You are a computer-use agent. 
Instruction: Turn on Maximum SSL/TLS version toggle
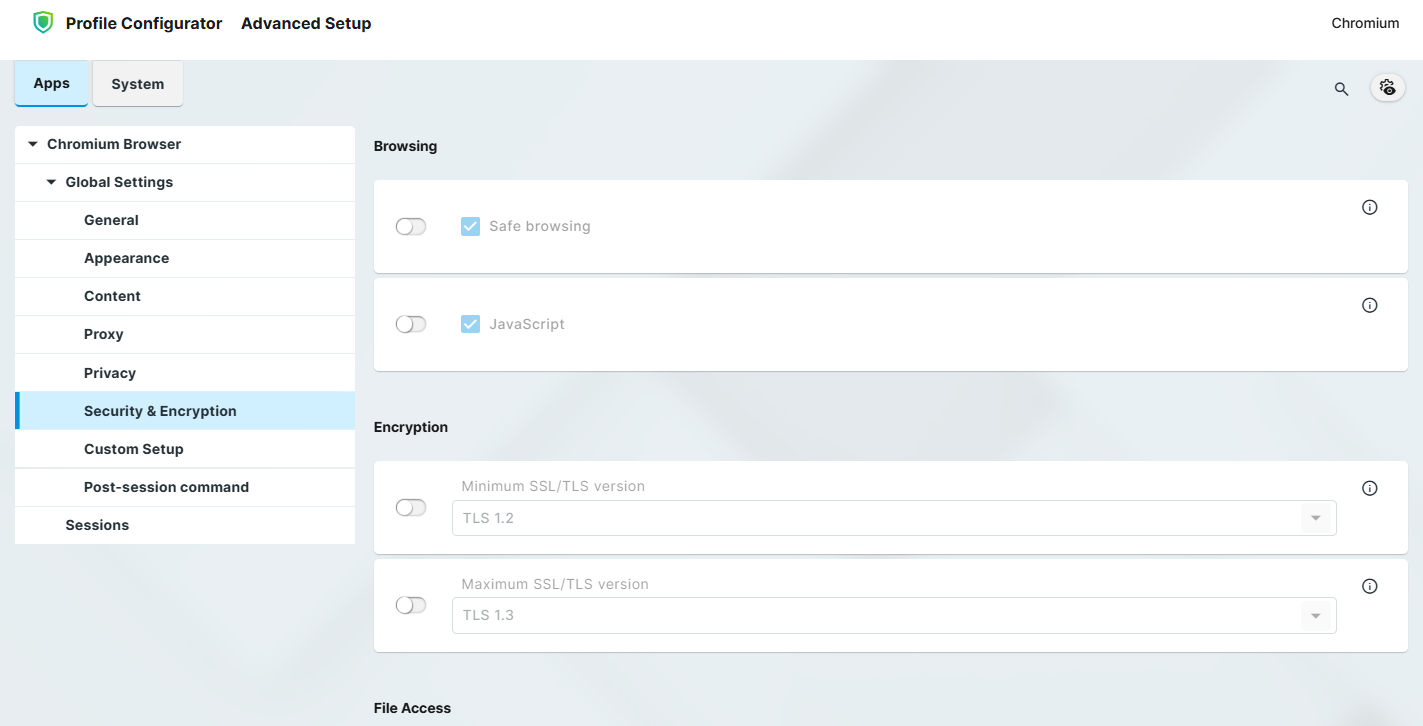tap(411, 606)
